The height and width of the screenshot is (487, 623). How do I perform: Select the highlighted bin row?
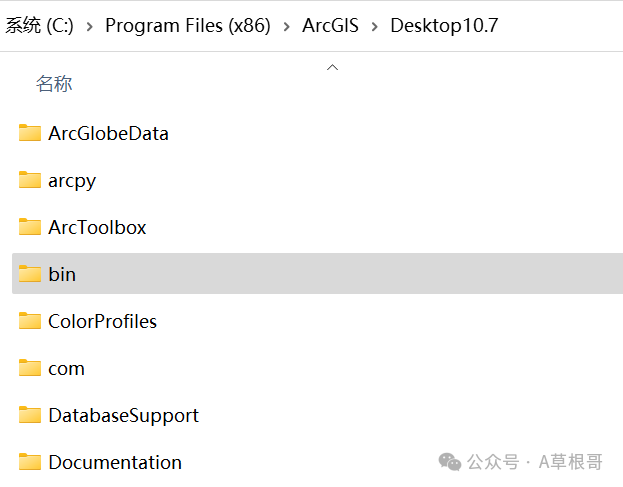pyautogui.click(x=317, y=274)
